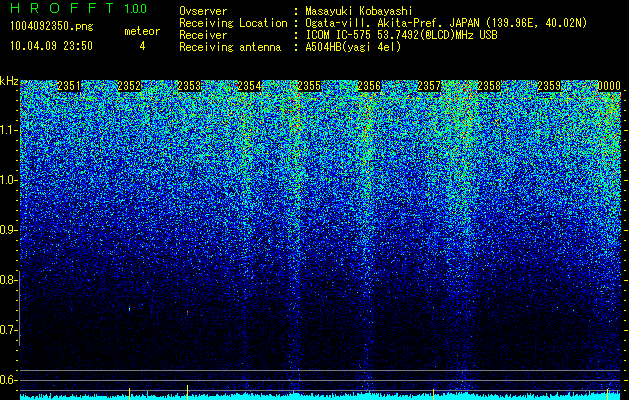Click the yellow meteor tick below 2357
629x400 pixels.
click(433, 393)
